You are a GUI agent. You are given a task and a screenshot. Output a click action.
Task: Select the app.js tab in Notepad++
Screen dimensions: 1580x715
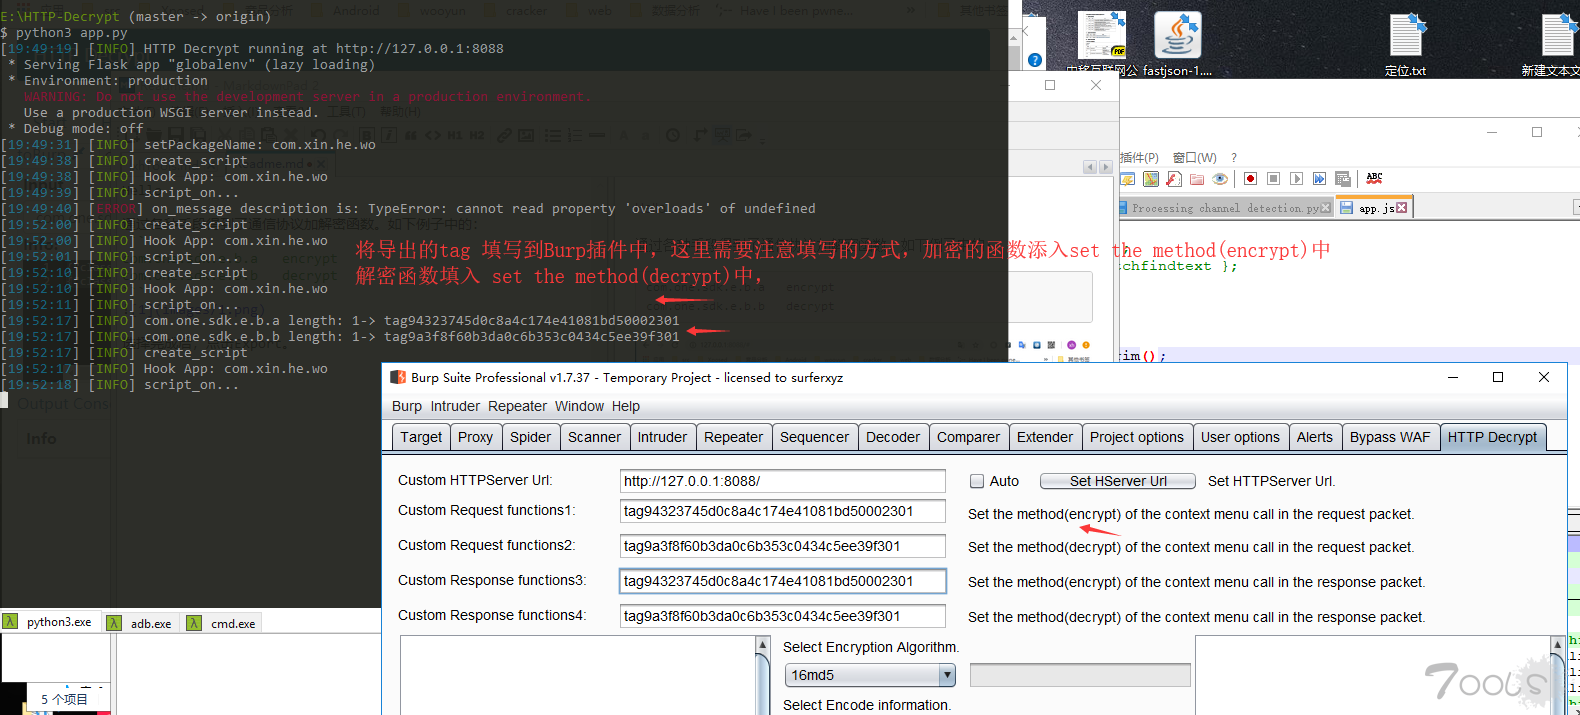pos(1375,208)
